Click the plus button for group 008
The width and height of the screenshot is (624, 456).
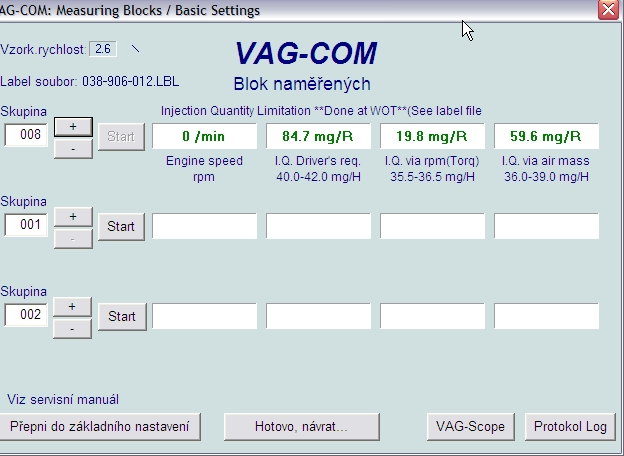tap(72, 127)
